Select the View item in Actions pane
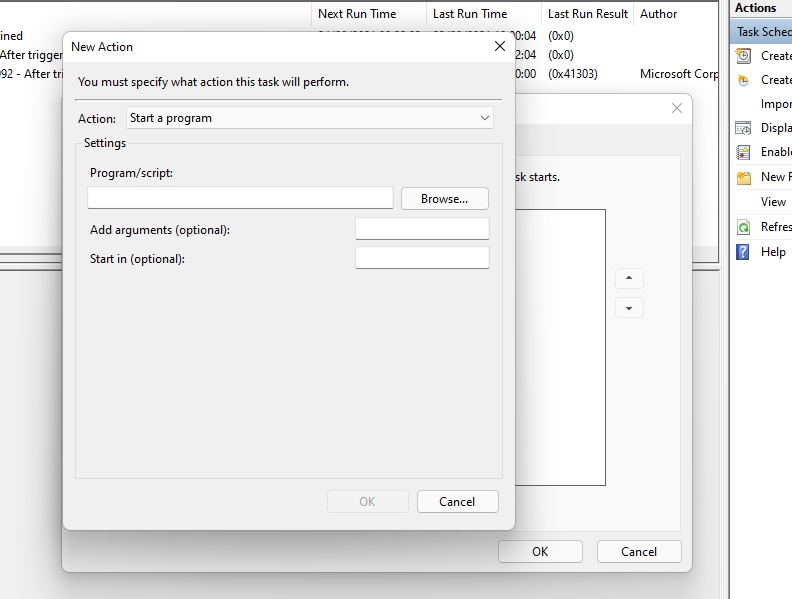Image resolution: width=792 pixels, height=599 pixels. tap(773, 202)
